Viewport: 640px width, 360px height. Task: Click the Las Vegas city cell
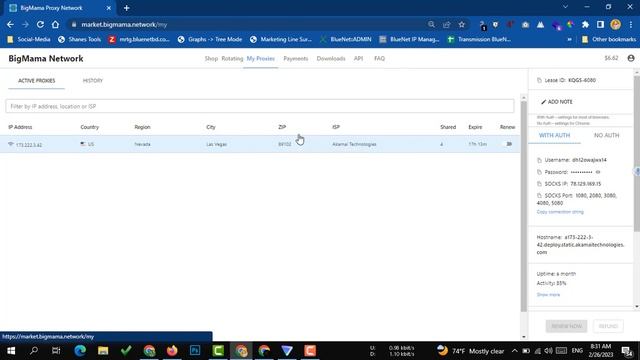pos(216,144)
